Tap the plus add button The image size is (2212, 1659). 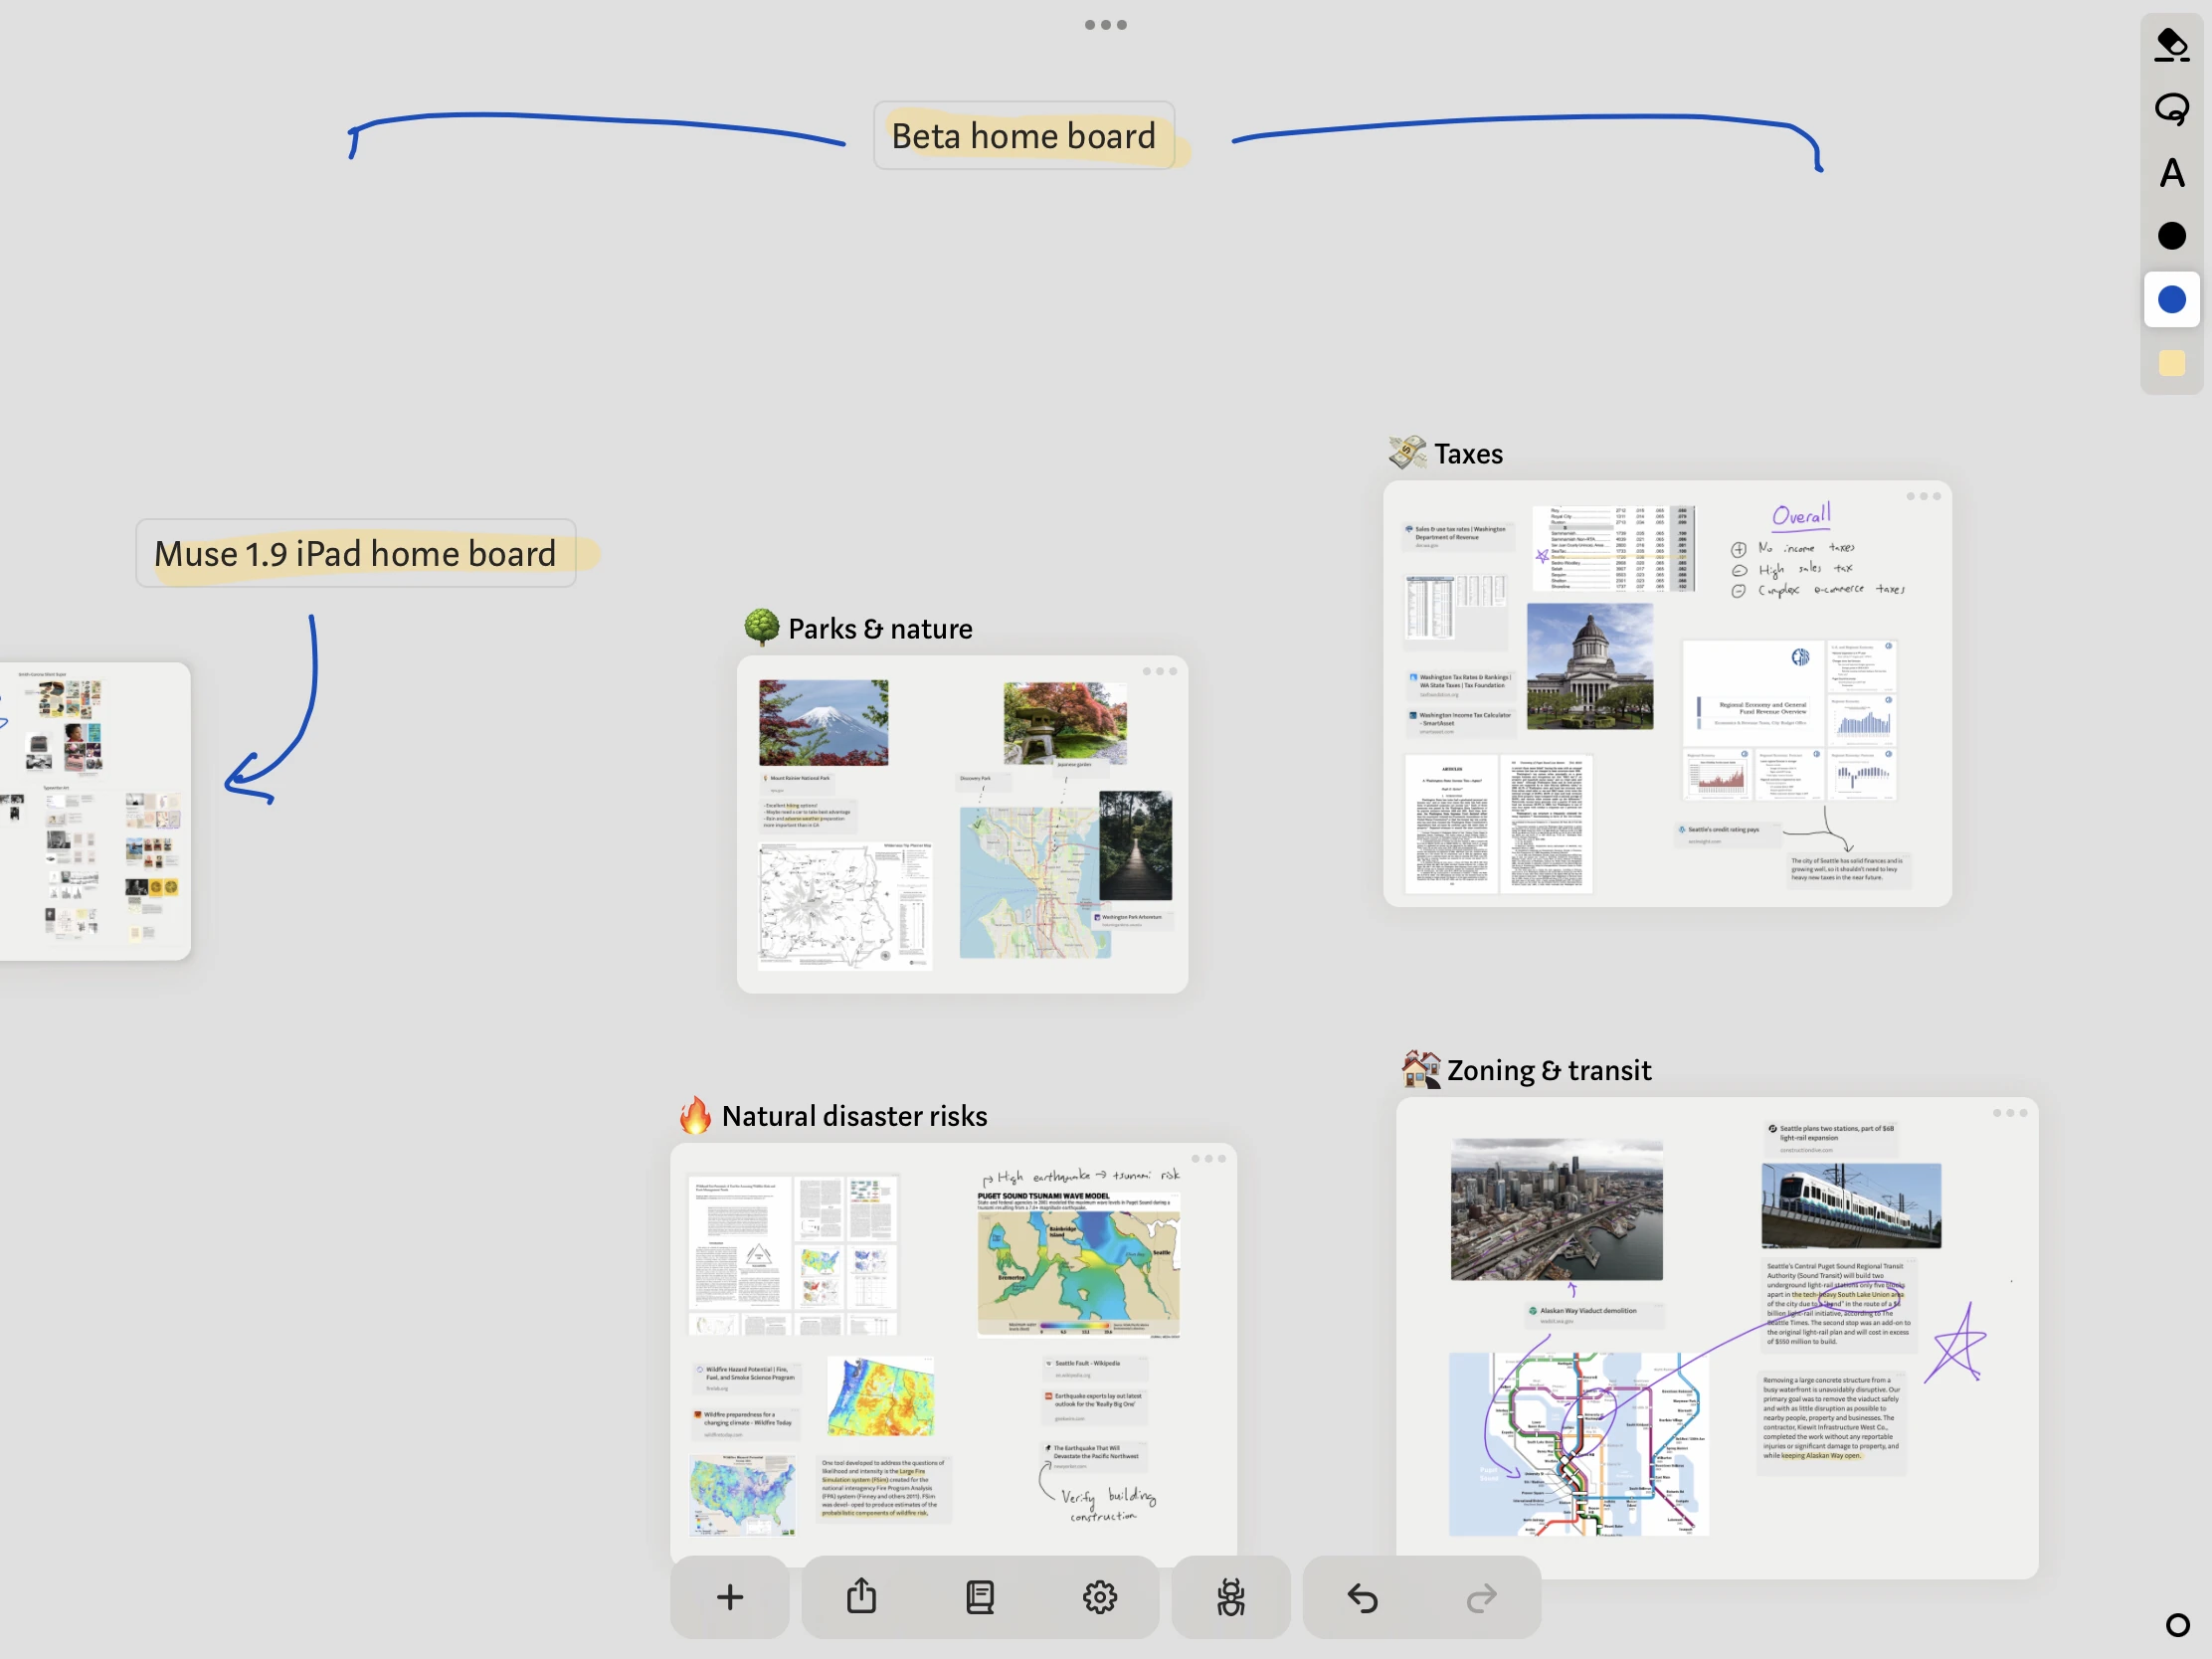coord(729,1597)
